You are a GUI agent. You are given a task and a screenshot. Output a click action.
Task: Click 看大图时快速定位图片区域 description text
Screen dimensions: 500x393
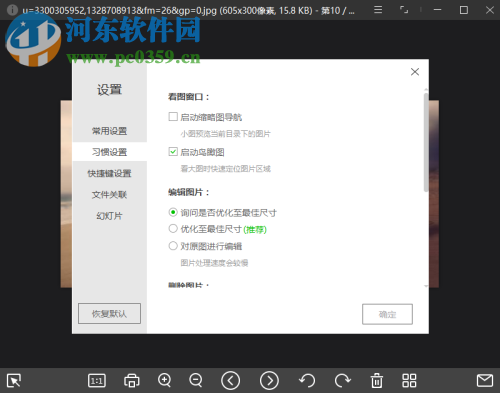point(226,169)
